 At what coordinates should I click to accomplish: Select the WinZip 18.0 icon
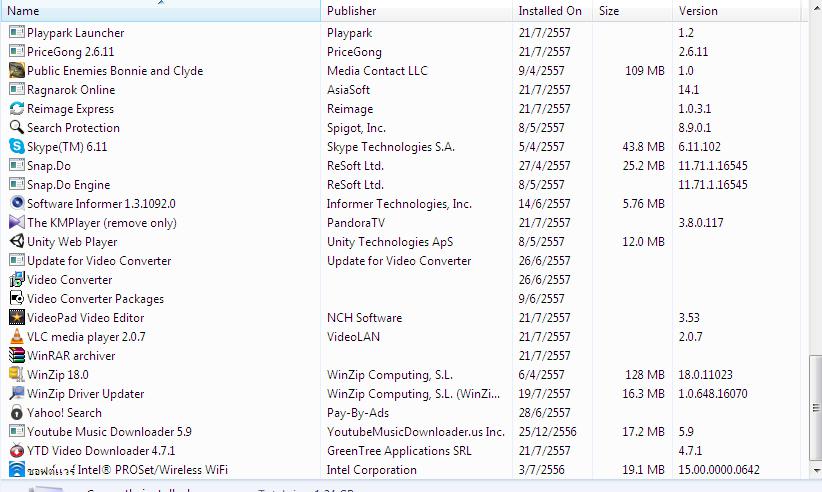[16, 375]
